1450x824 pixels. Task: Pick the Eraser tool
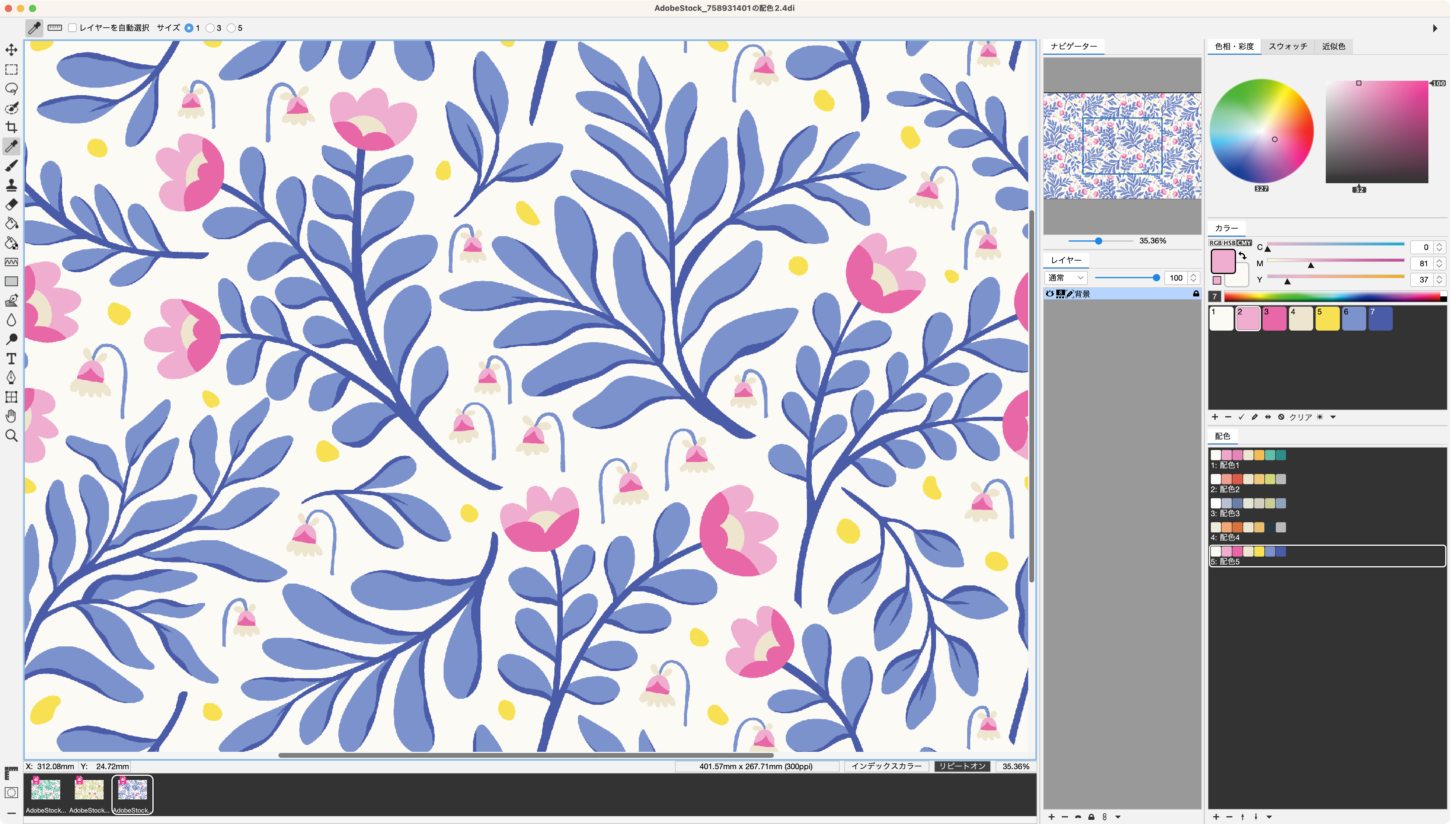pos(11,204)
